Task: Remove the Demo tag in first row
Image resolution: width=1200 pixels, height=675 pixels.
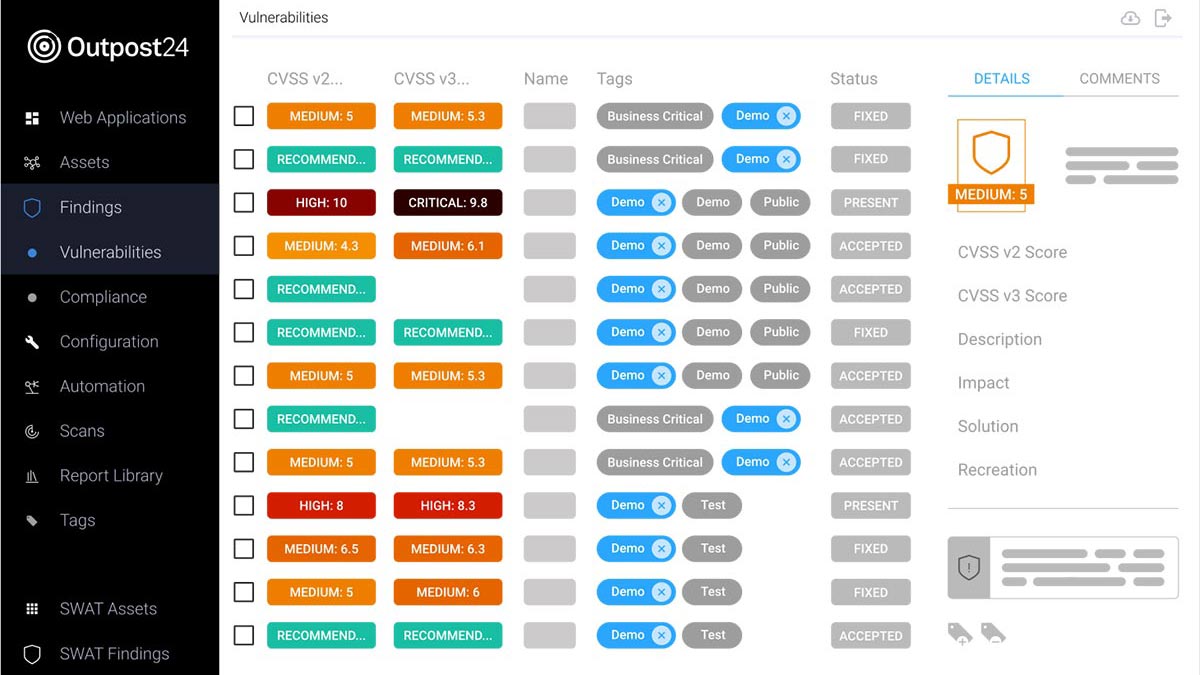Action: pos(786,116)
